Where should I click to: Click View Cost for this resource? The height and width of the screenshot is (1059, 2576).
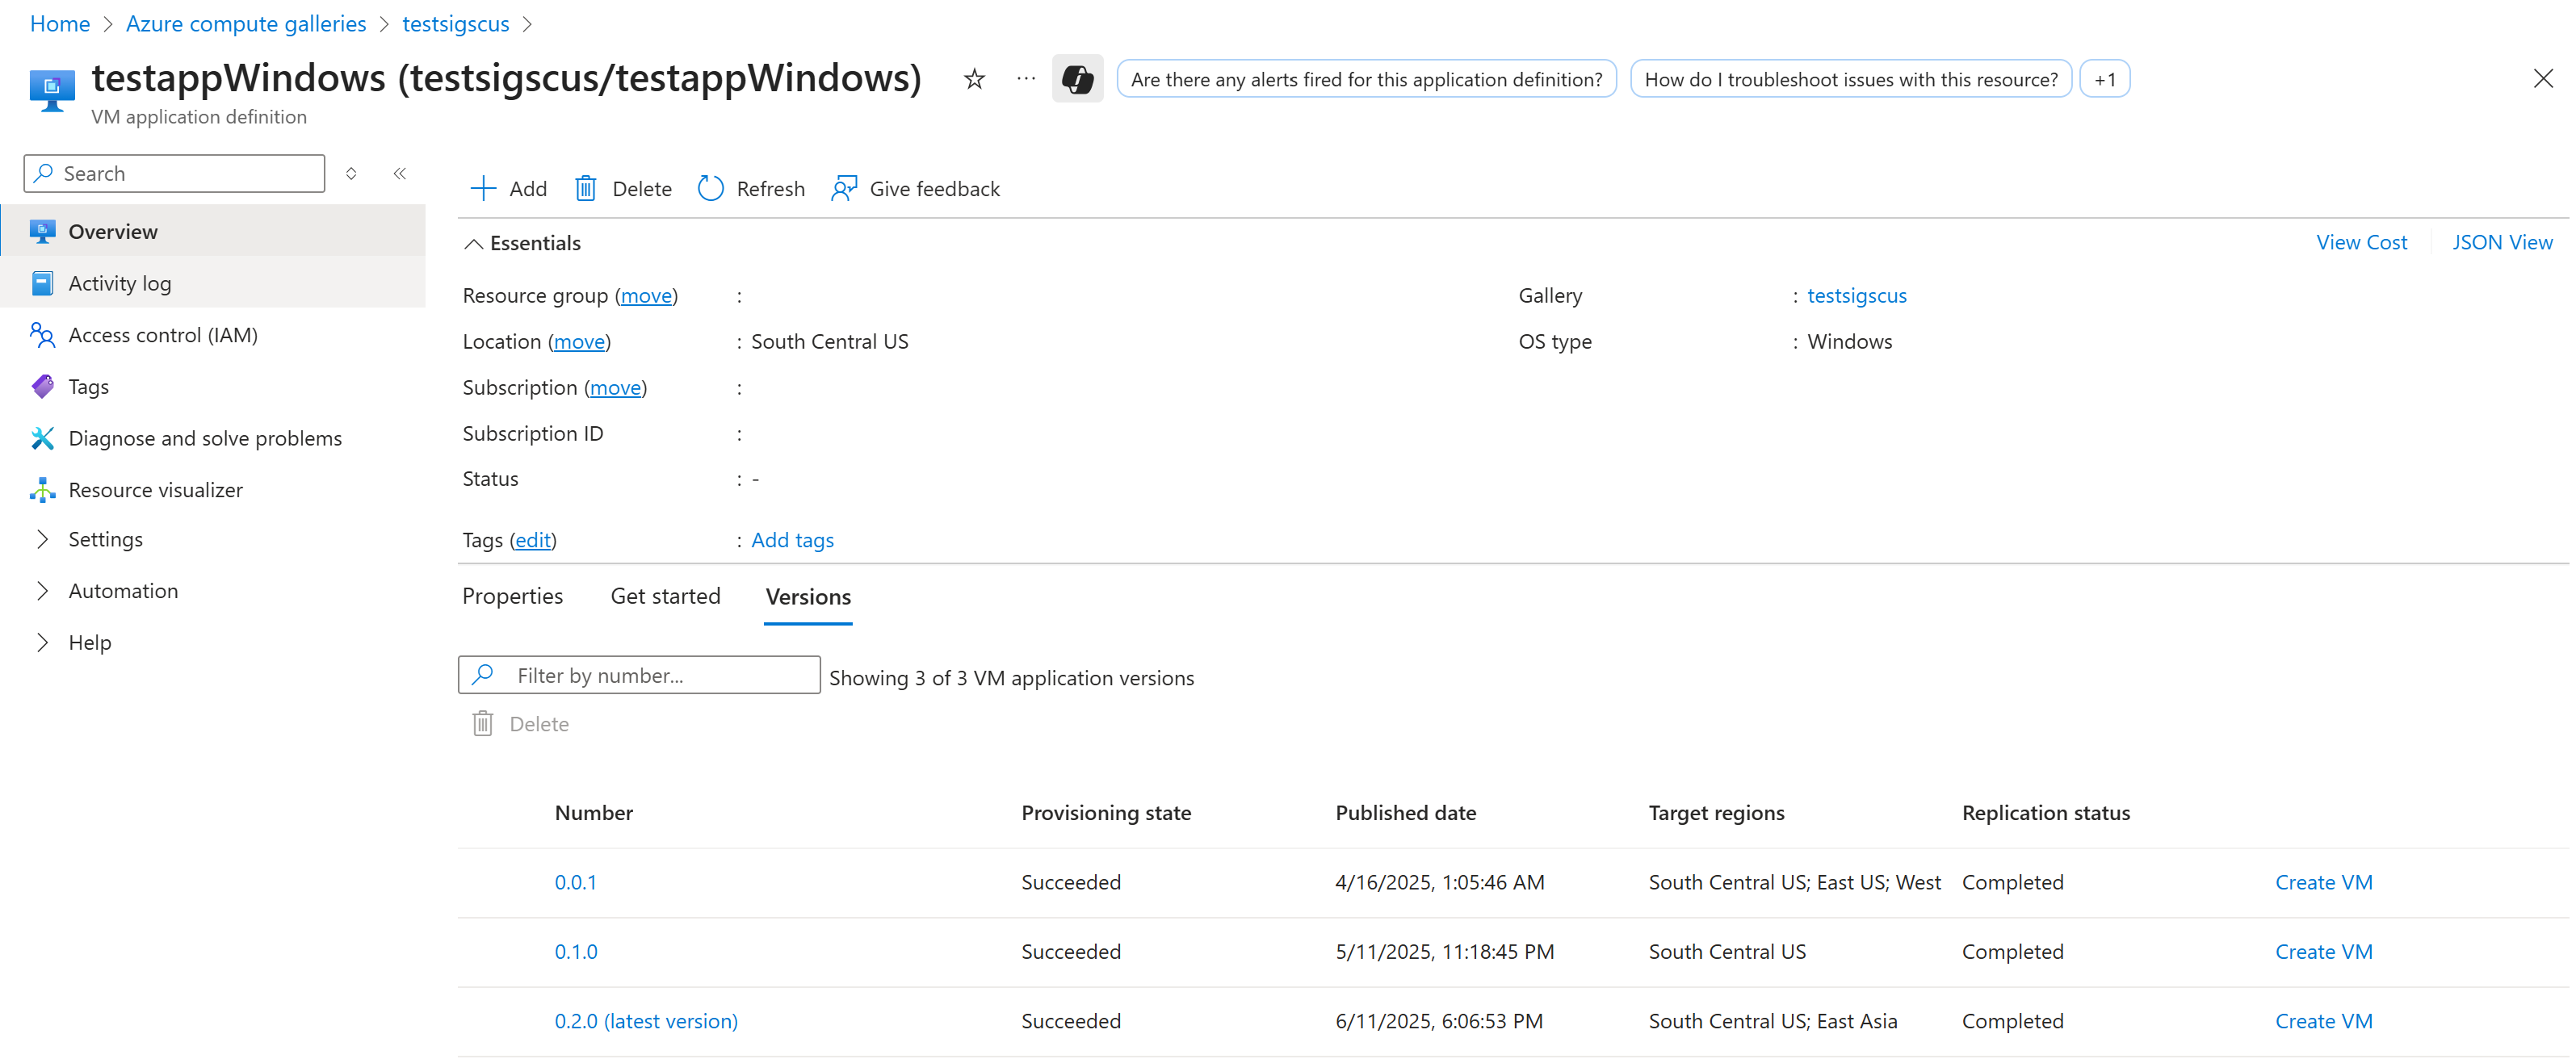(x=2362, y=242)
